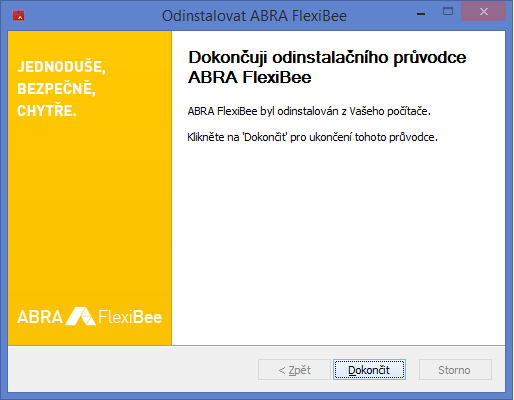Close the uninstaller window with X

(x=484, y=12)
